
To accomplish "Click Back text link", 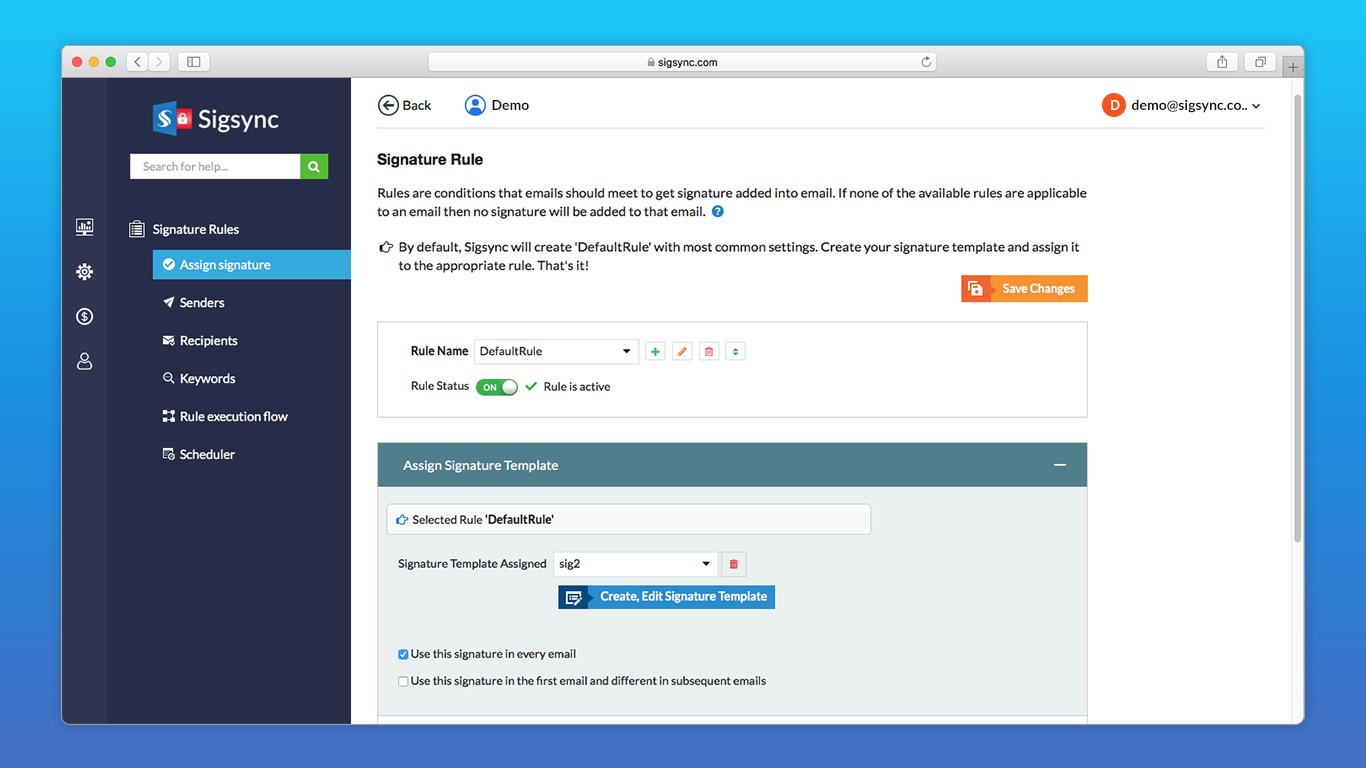I will tap(417, 105).
